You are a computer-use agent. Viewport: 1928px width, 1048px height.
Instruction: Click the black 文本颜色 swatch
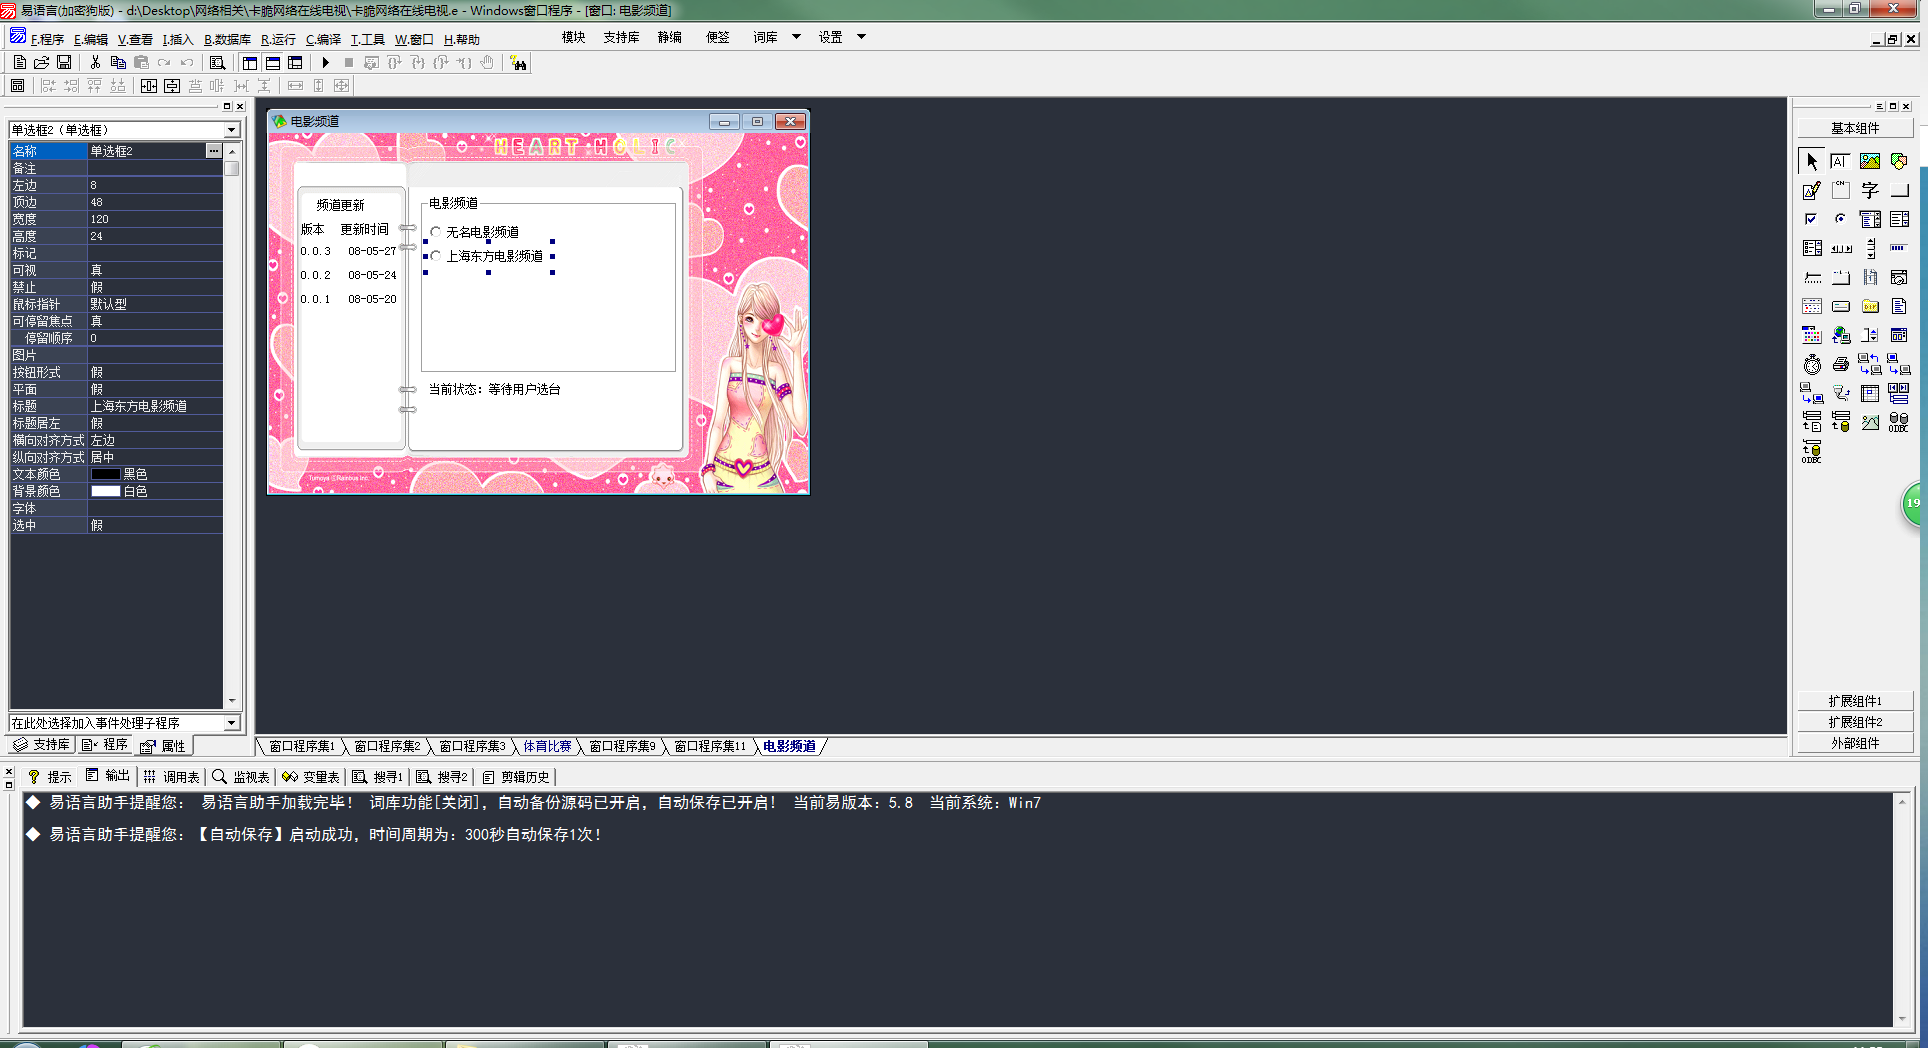tap(105, 474)
